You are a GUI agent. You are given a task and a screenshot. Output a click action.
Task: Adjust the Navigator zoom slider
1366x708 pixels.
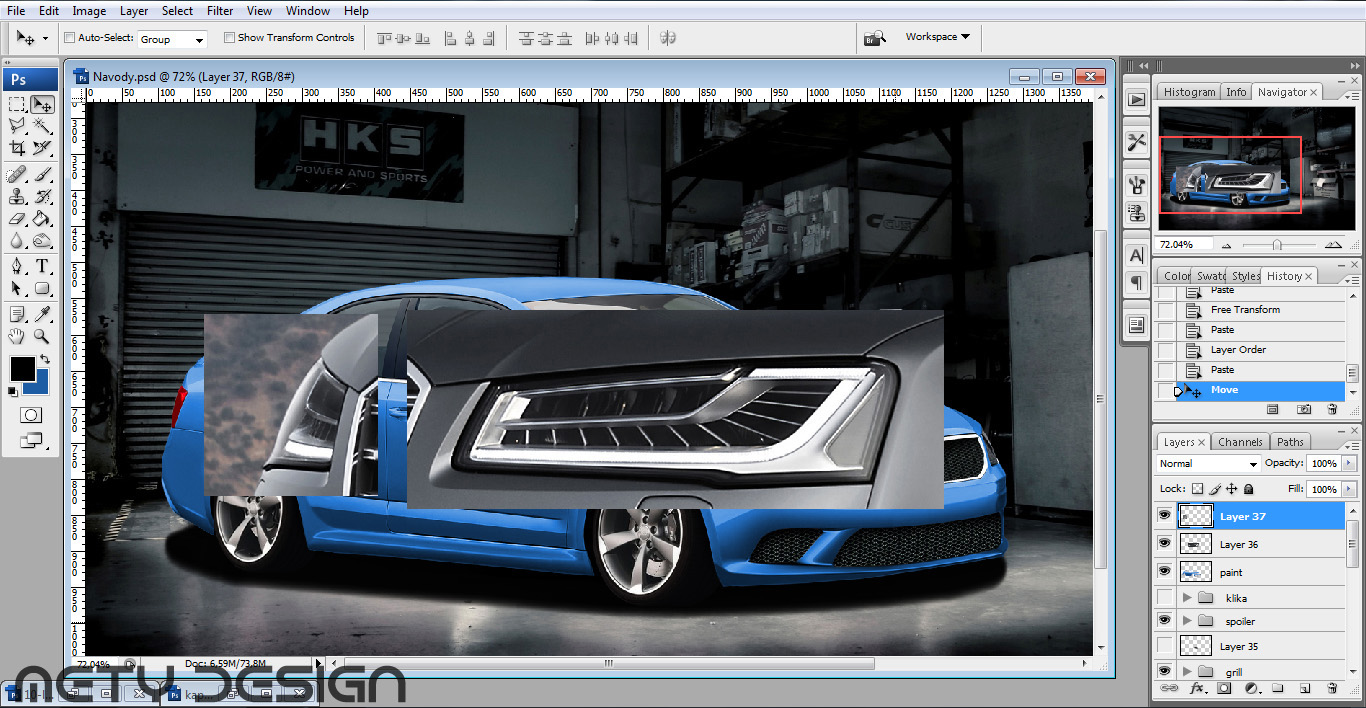coord(1277,244)
